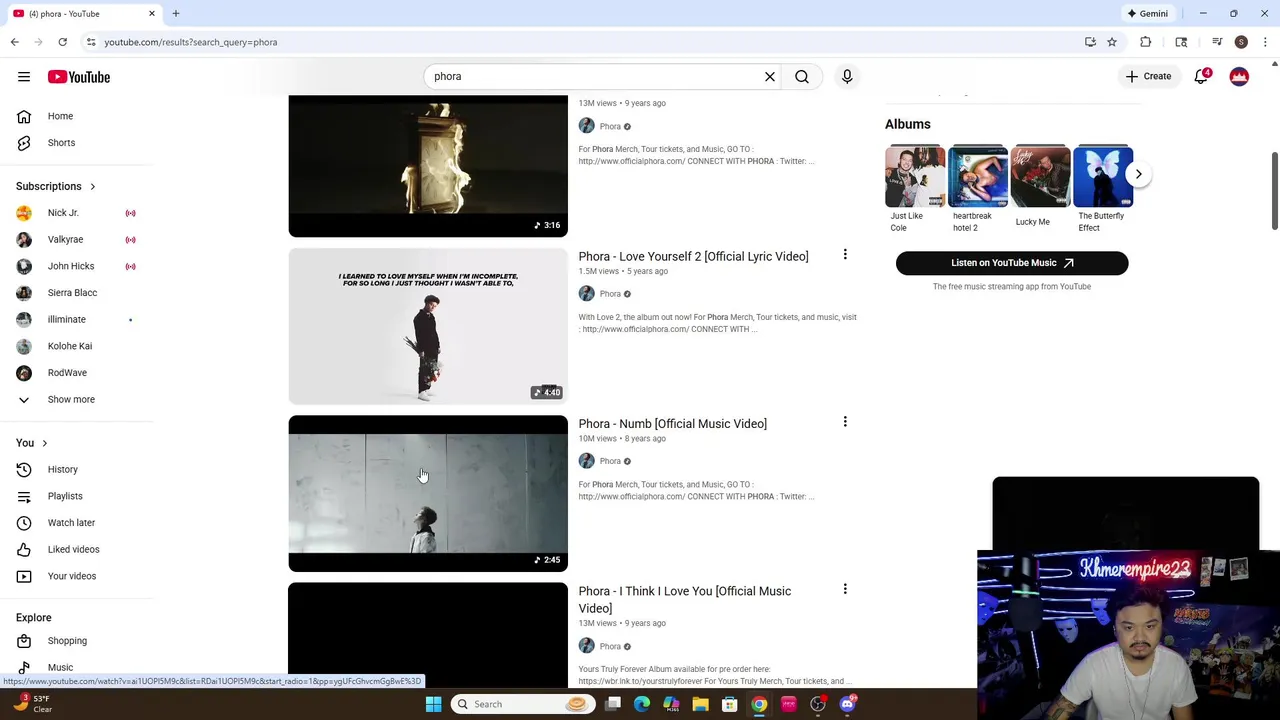Image resolution: width=1280 pixels, height=720 pixels.
Task: Open browser extensions puzzle icon
Action: [x=1146, y=42]
